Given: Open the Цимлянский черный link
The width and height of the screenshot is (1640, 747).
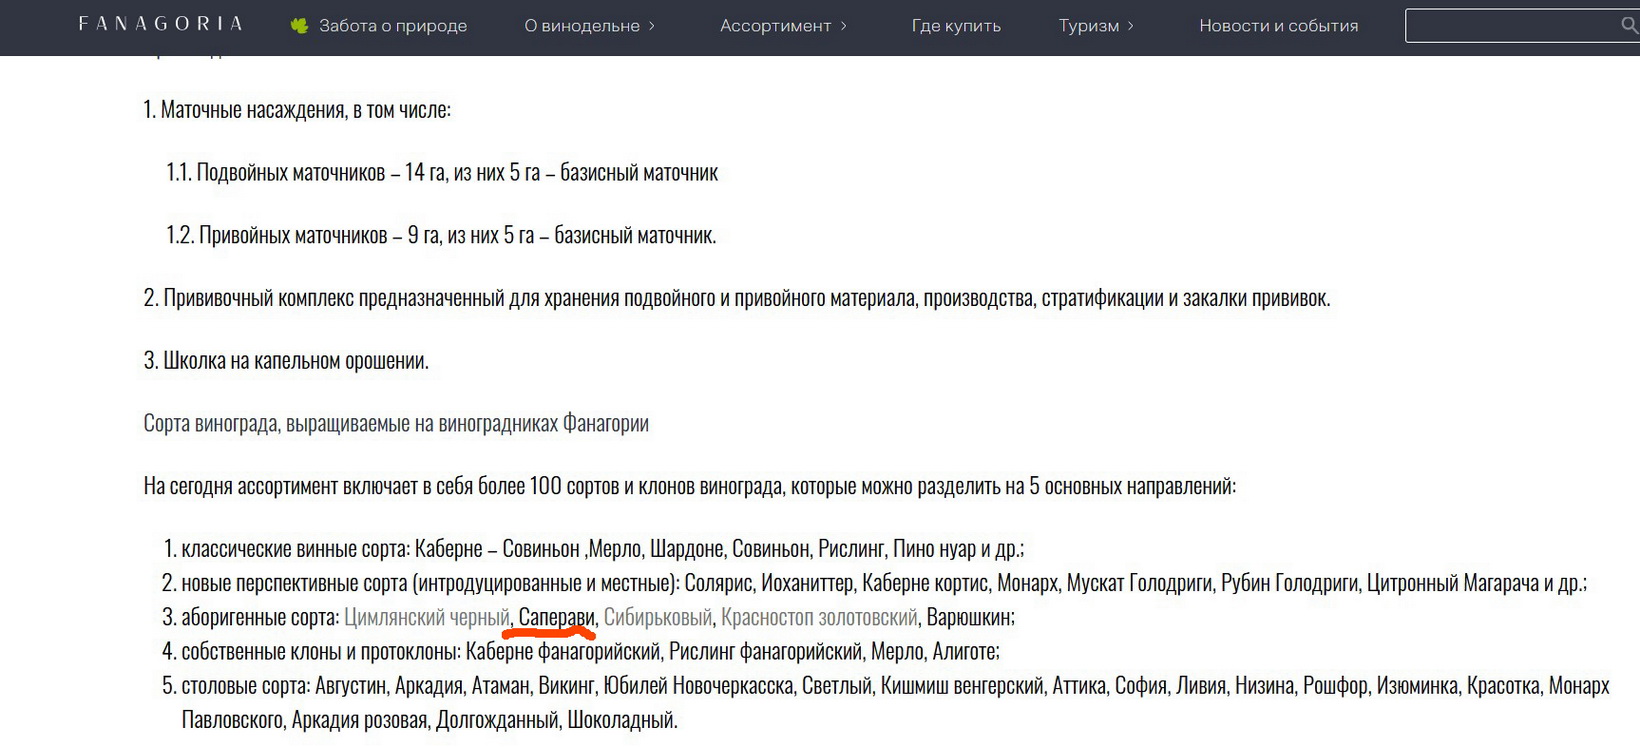Looking at the screenshot, I should 427,617.
